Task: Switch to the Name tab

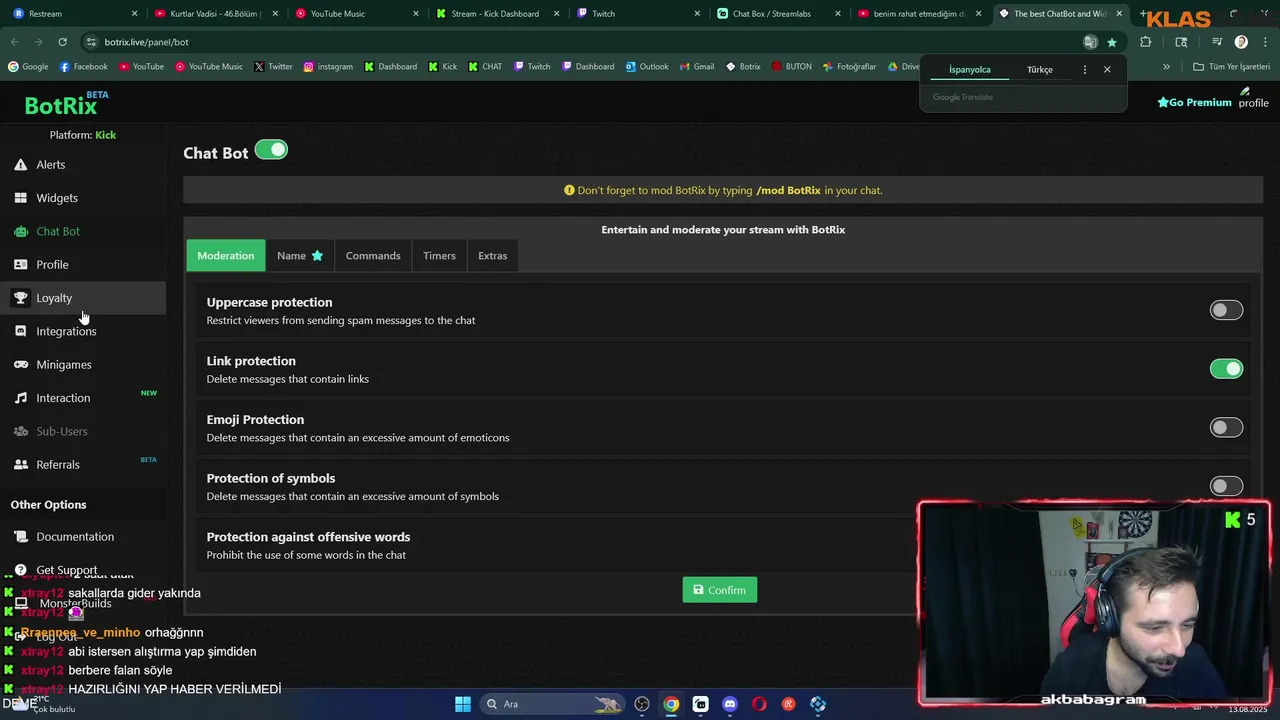Action: pyautogui.click(x=300, y=256)
